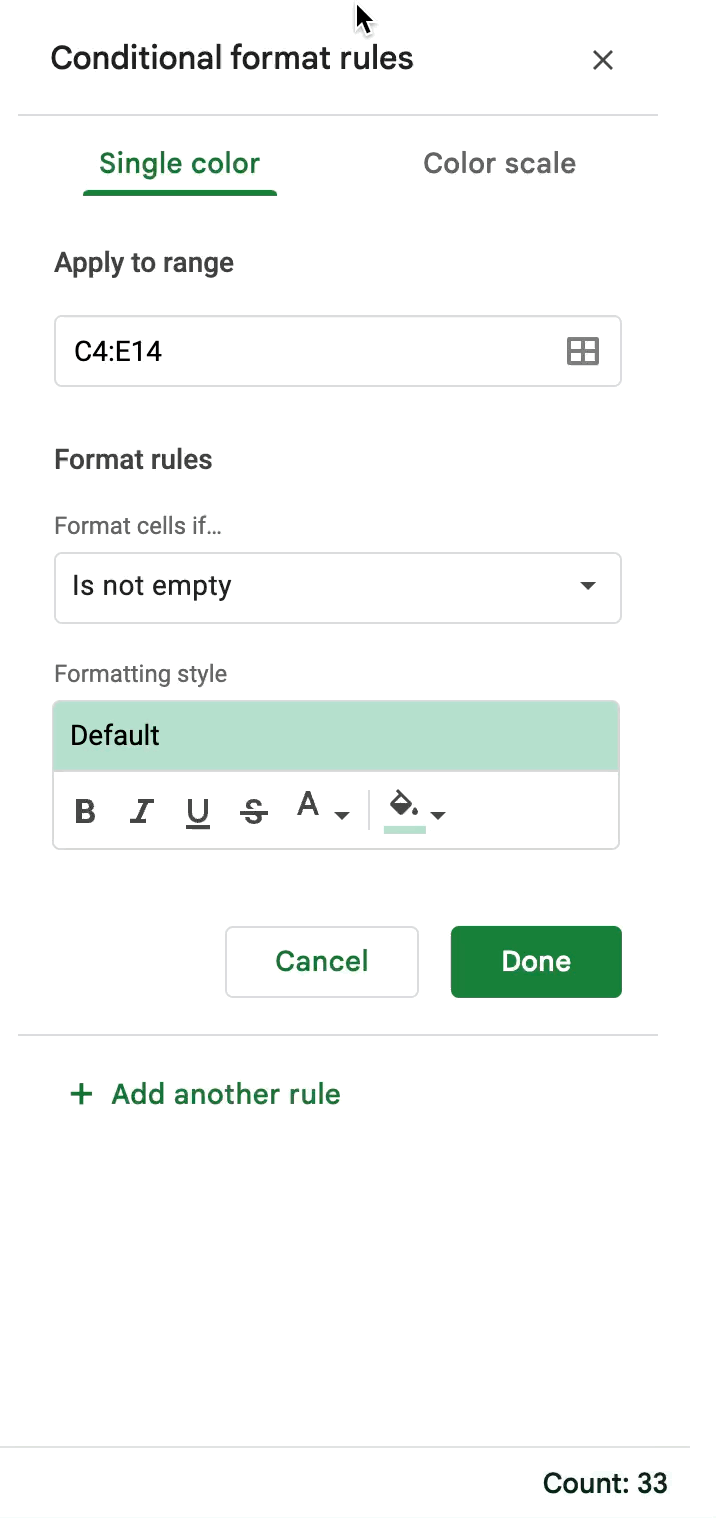Select the Default formatting style preview
The height and width of the screenshot is (1518, 716).
pyautogui.click(x=336, y=736)
